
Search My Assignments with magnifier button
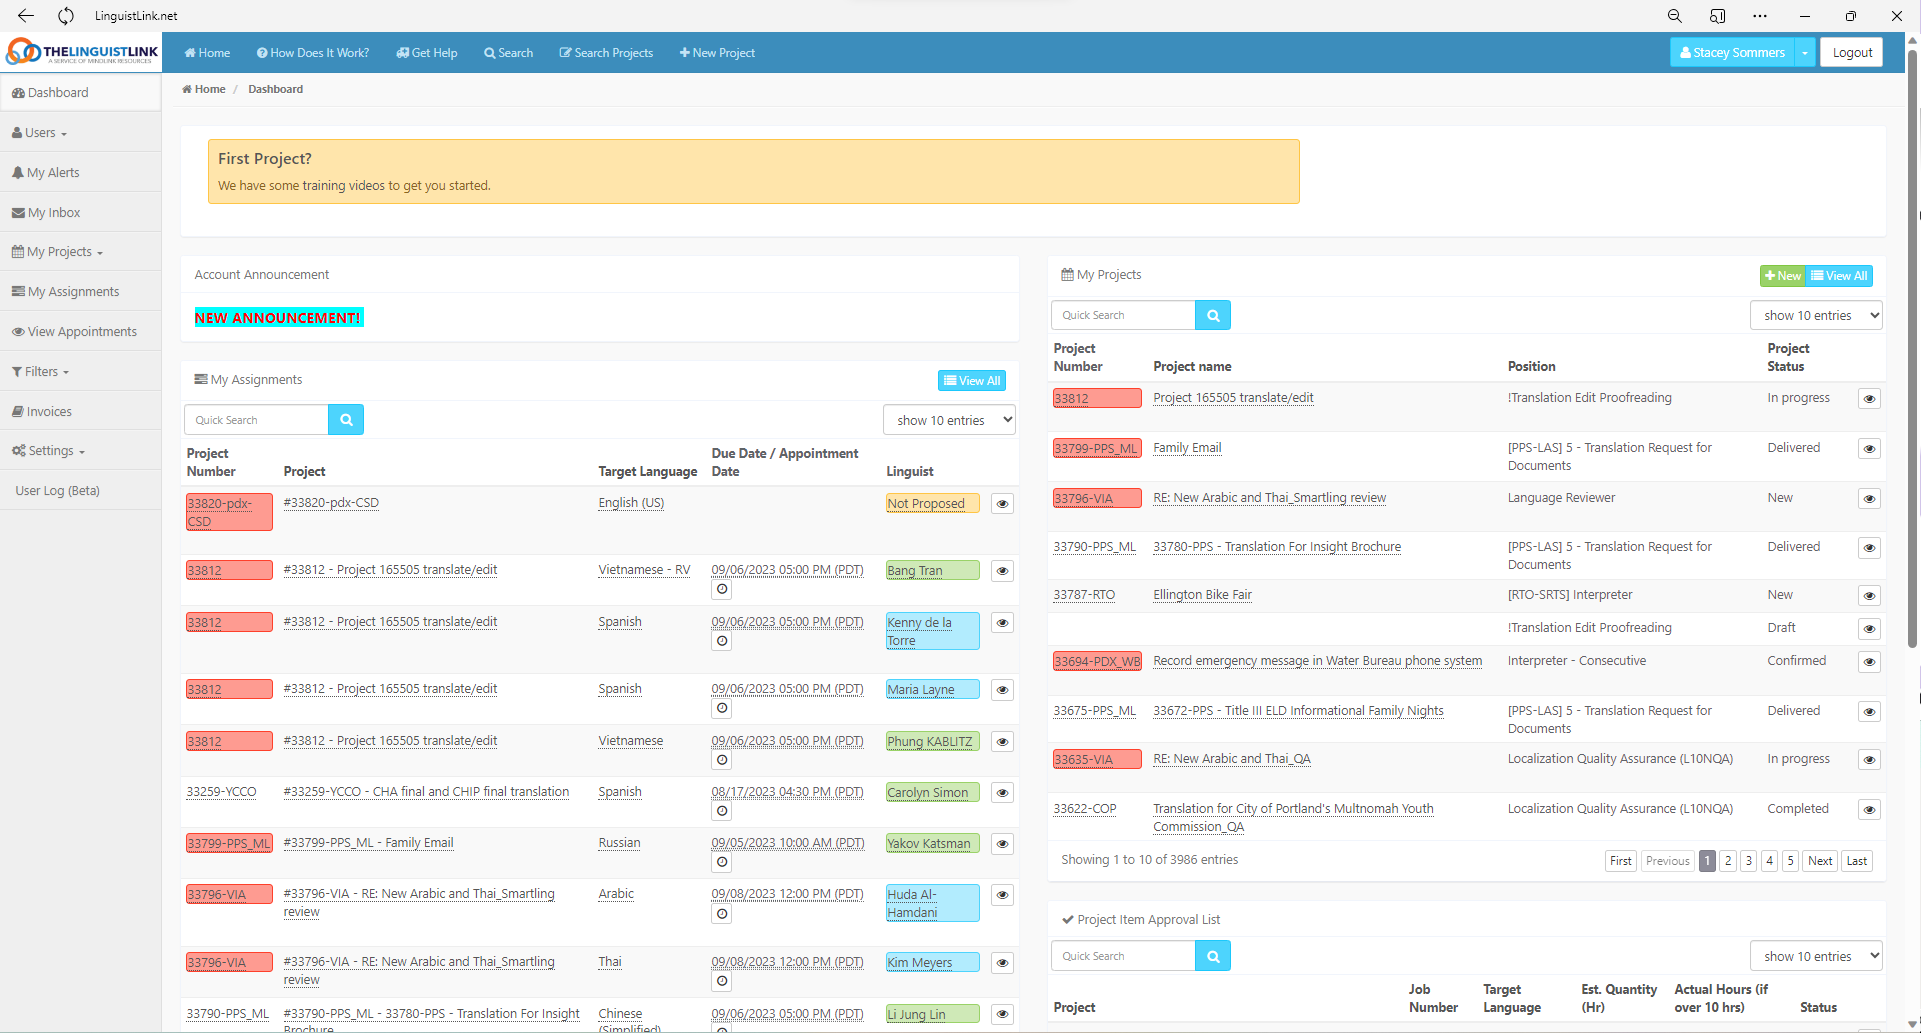tap(346, 420)
